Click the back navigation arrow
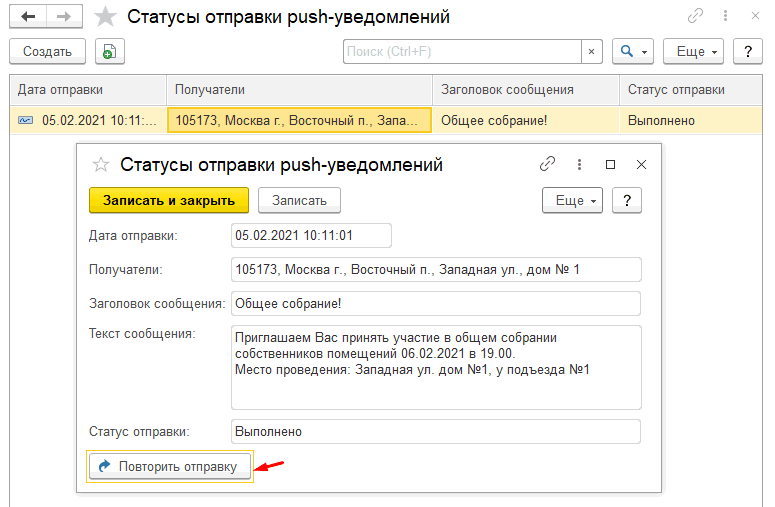The image size is (775, 507). tap(30, 17)
